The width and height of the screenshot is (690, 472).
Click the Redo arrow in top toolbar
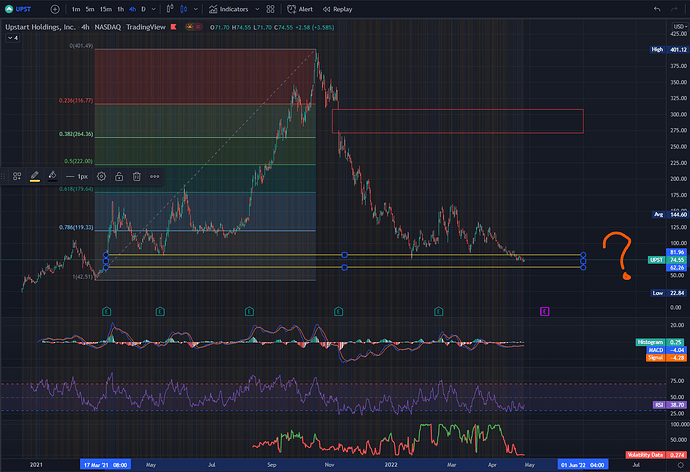pos(674,9)
